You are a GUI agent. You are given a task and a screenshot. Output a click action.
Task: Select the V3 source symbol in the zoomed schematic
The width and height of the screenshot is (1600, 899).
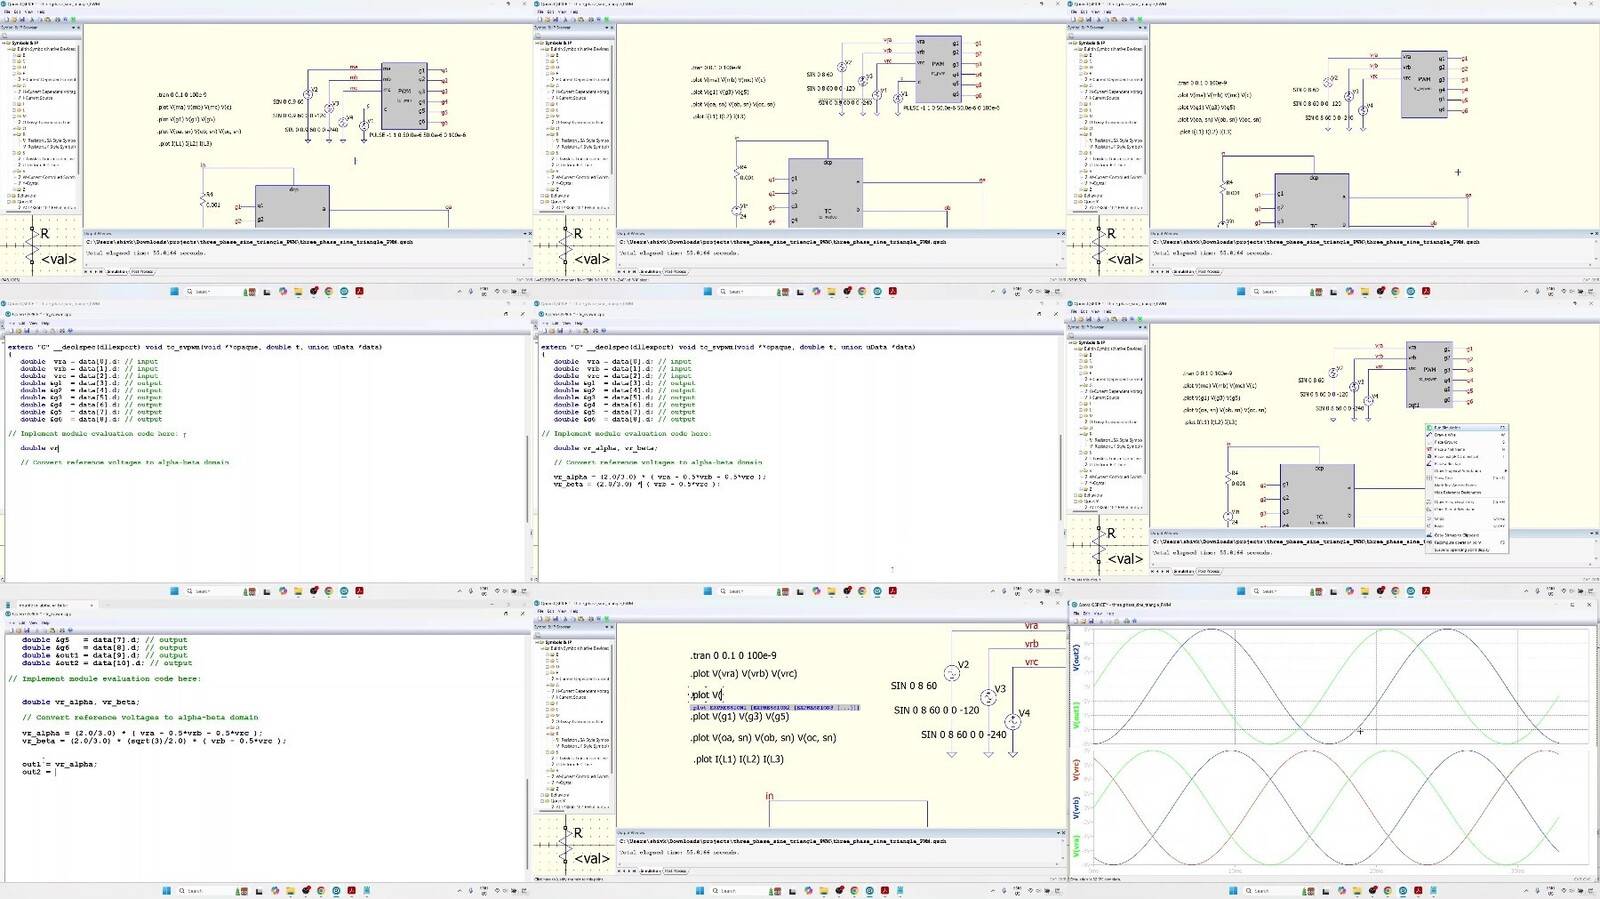tap(988, 697)
